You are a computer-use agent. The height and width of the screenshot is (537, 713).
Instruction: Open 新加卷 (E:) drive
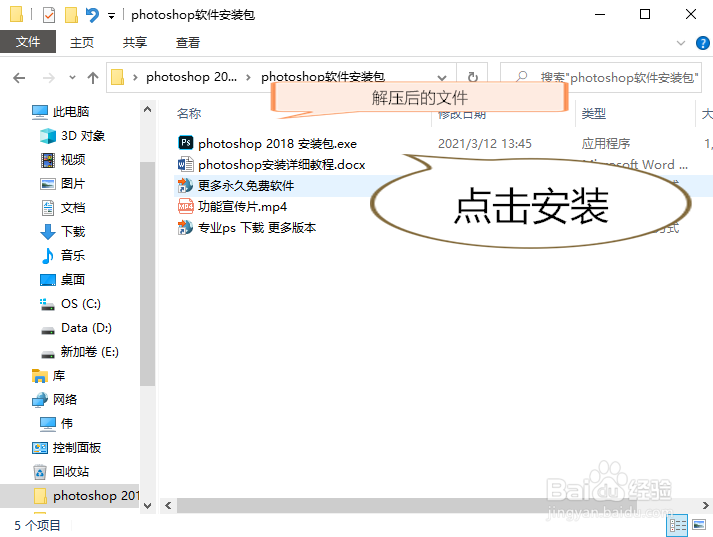point(90,352)
